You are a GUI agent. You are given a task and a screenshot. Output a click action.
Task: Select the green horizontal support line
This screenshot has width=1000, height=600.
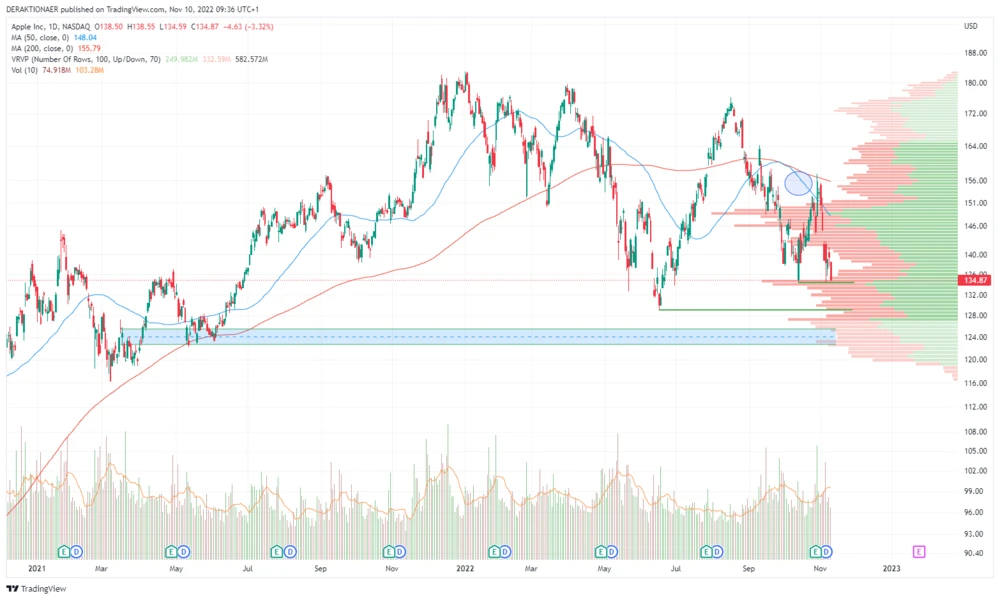(x=750, y=310)
